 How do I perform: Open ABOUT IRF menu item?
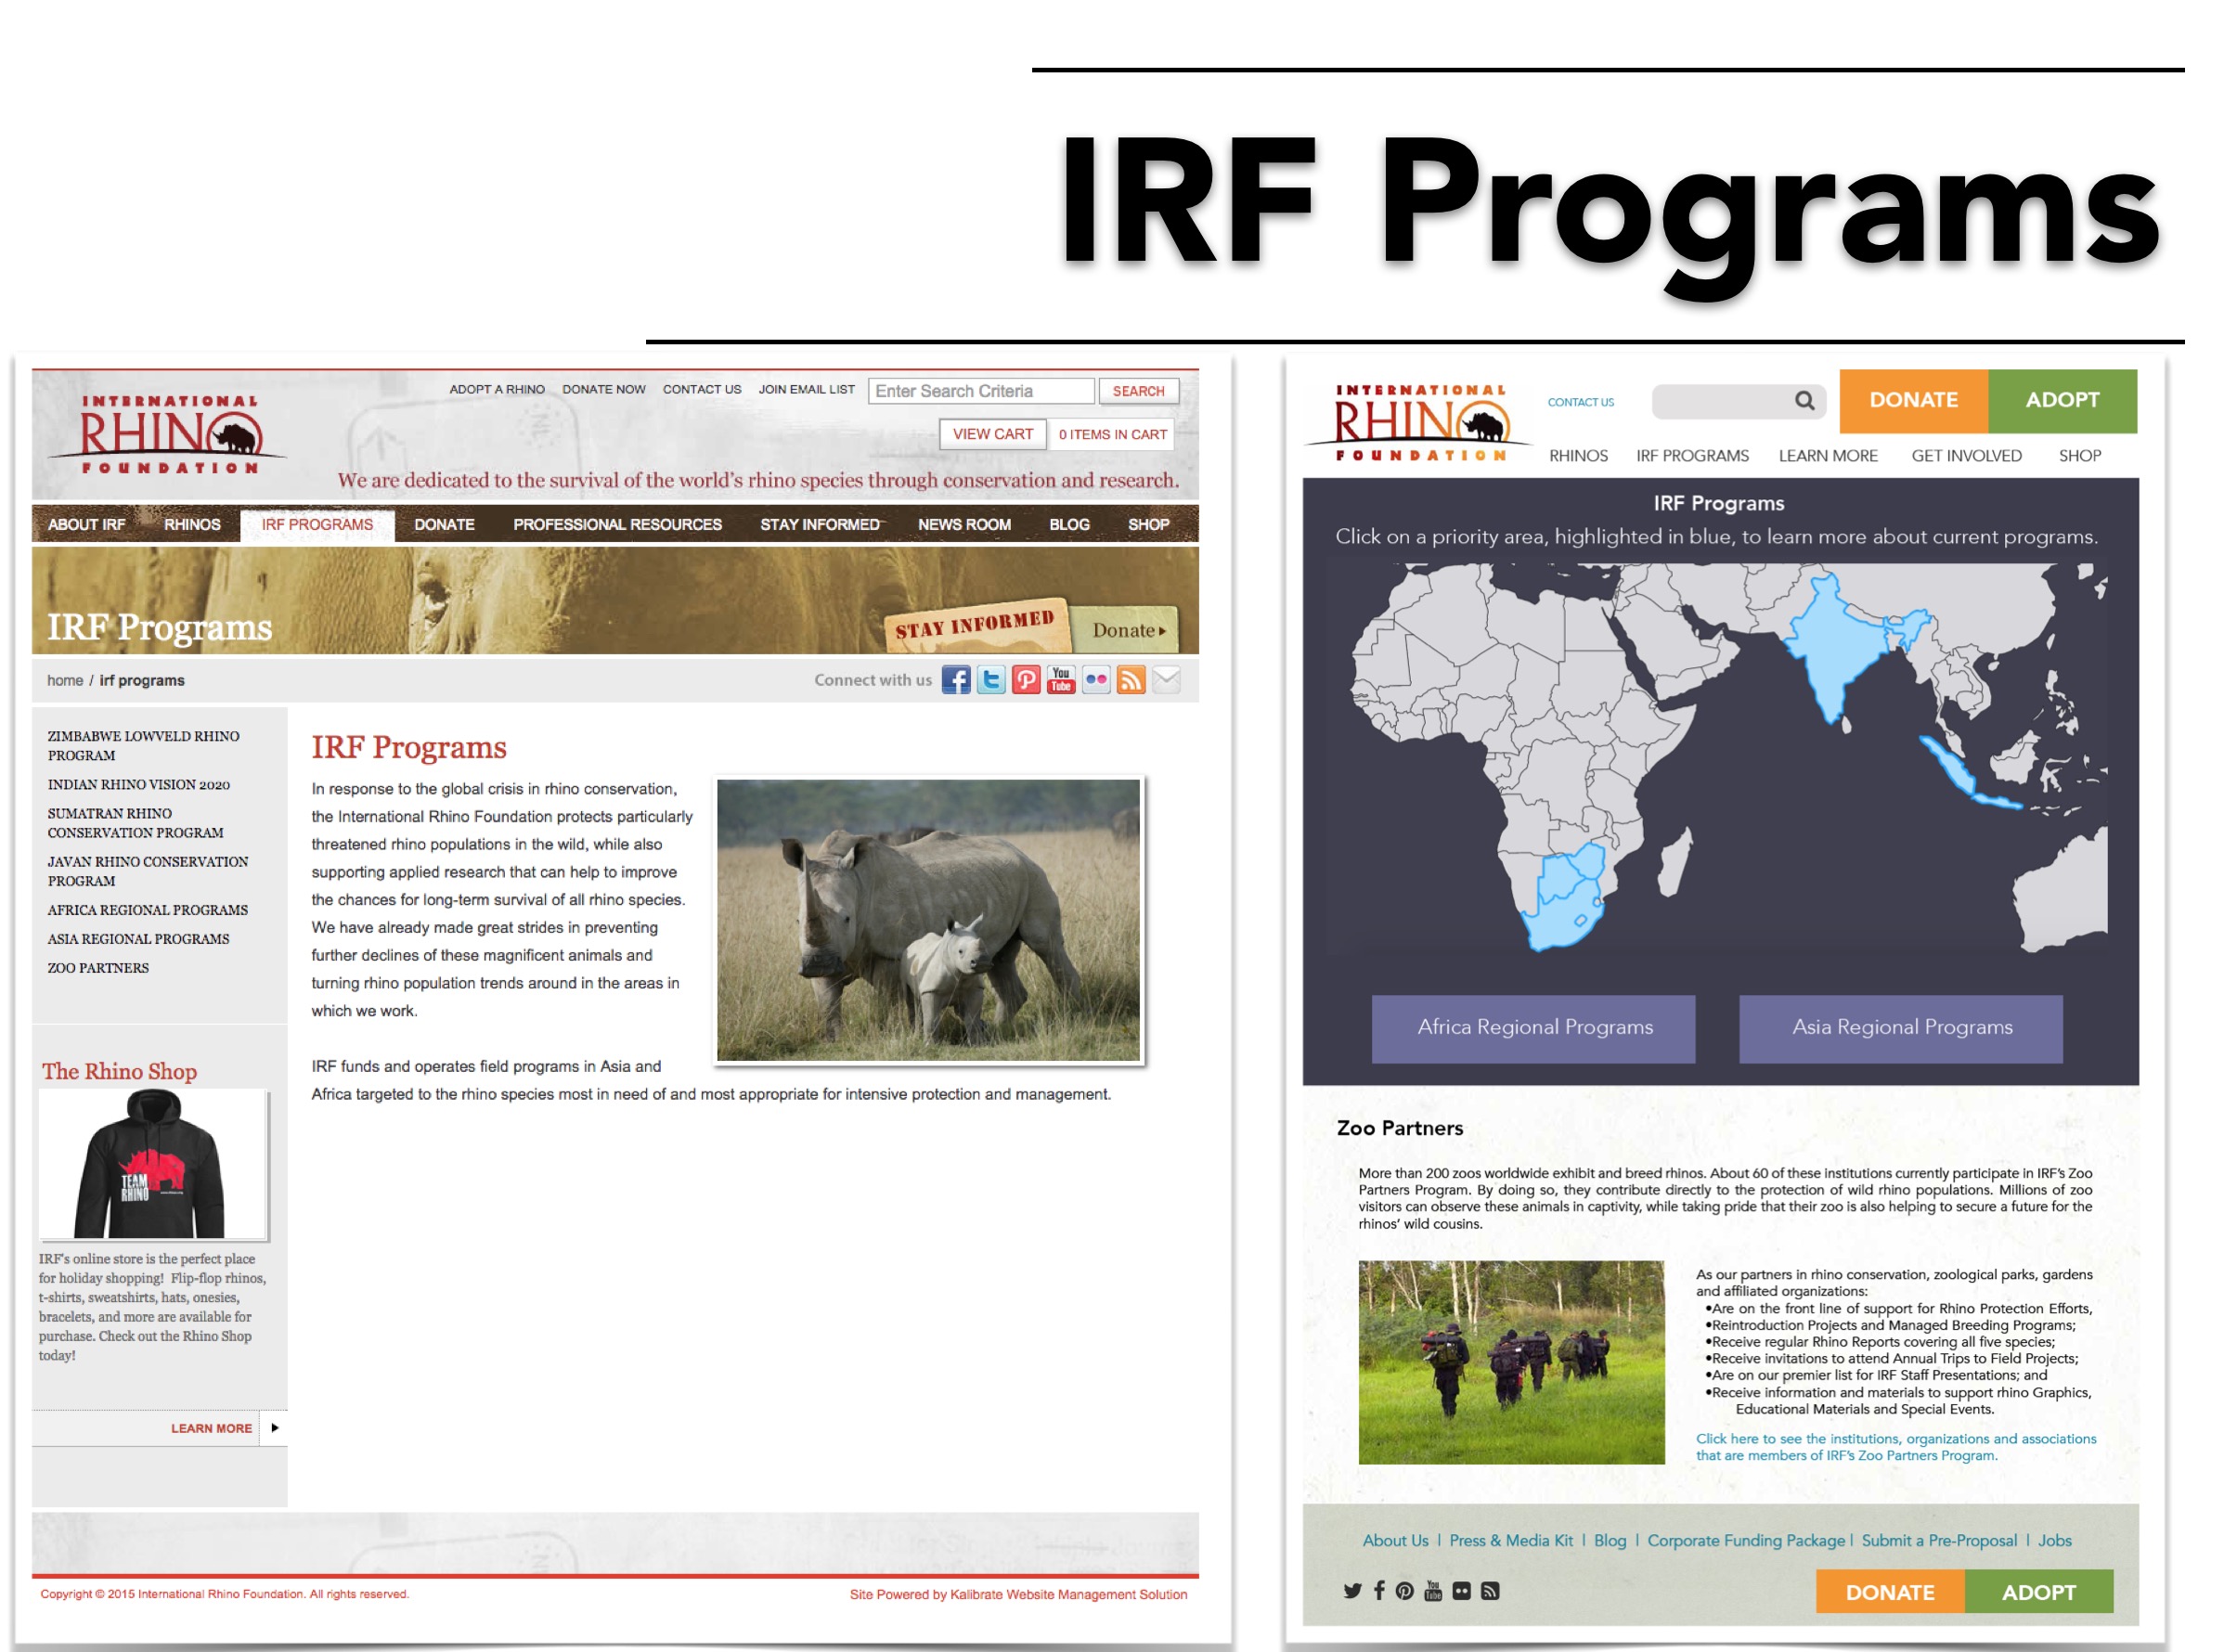(87, 524)
